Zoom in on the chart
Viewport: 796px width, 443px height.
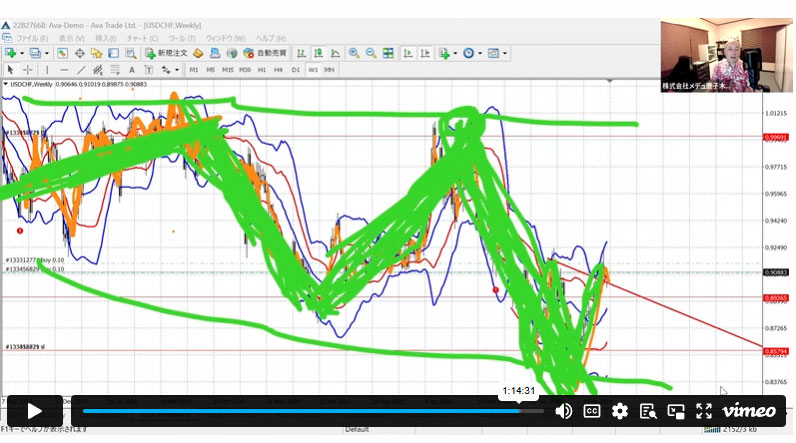354,53
